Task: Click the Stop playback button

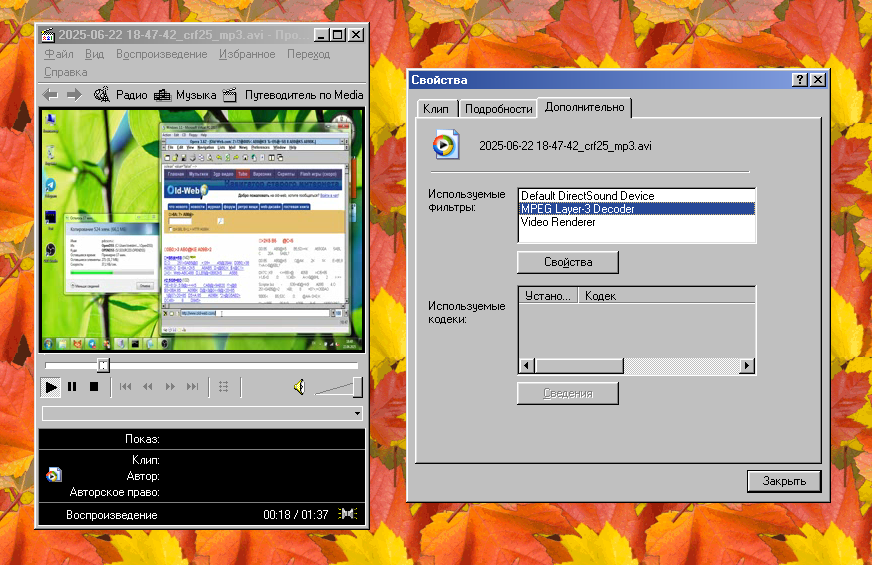Action: click(94, 386)
